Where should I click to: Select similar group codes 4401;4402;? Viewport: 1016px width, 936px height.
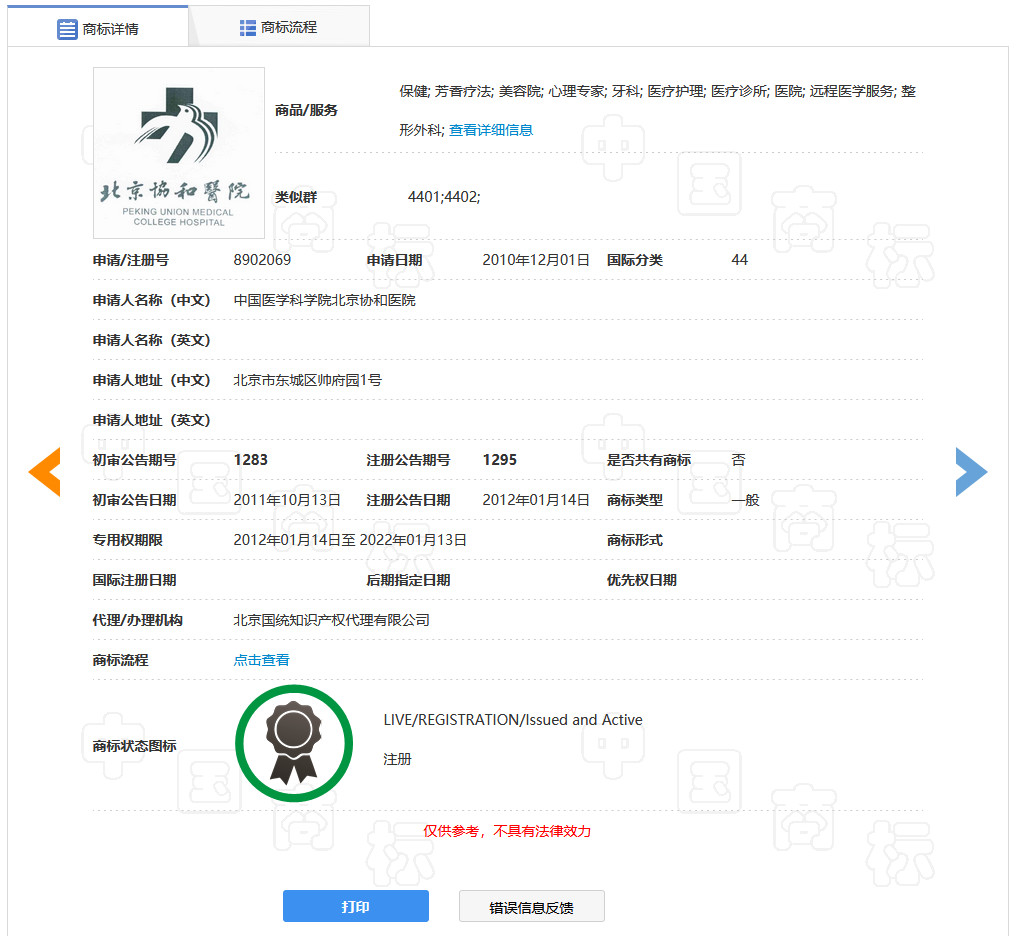[444, 197]
